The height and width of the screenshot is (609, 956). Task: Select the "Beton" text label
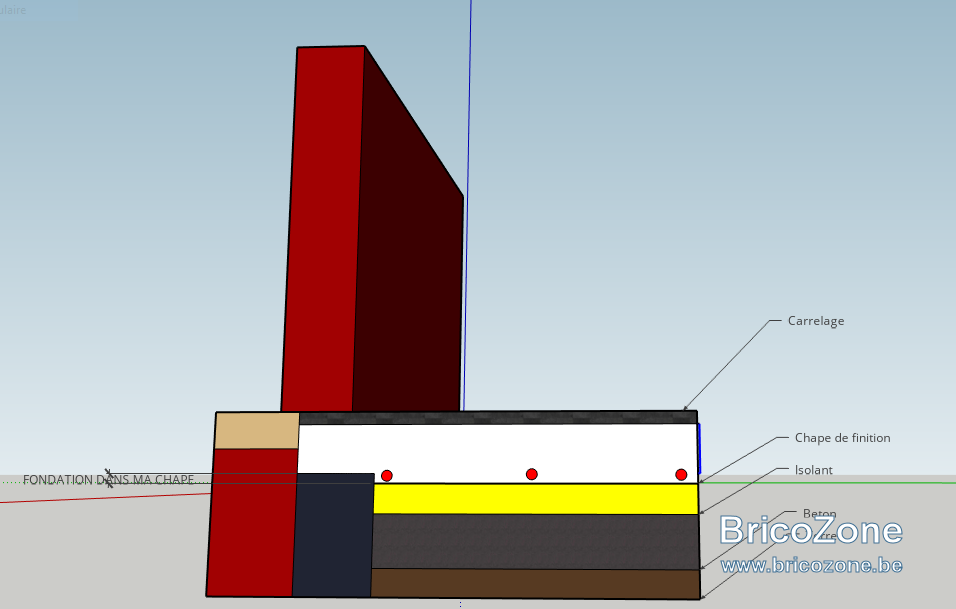tap(819, 513)
